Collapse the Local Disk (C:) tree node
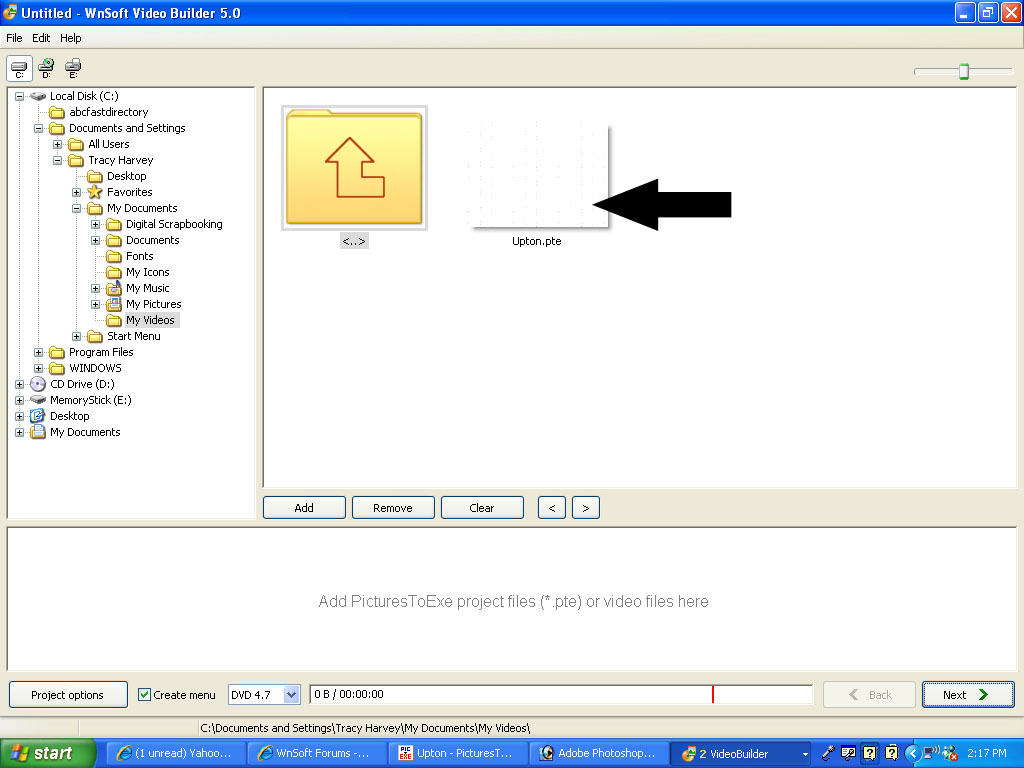Image resolution: width=1024 pixels, height=768 pixels. [20, 96]
